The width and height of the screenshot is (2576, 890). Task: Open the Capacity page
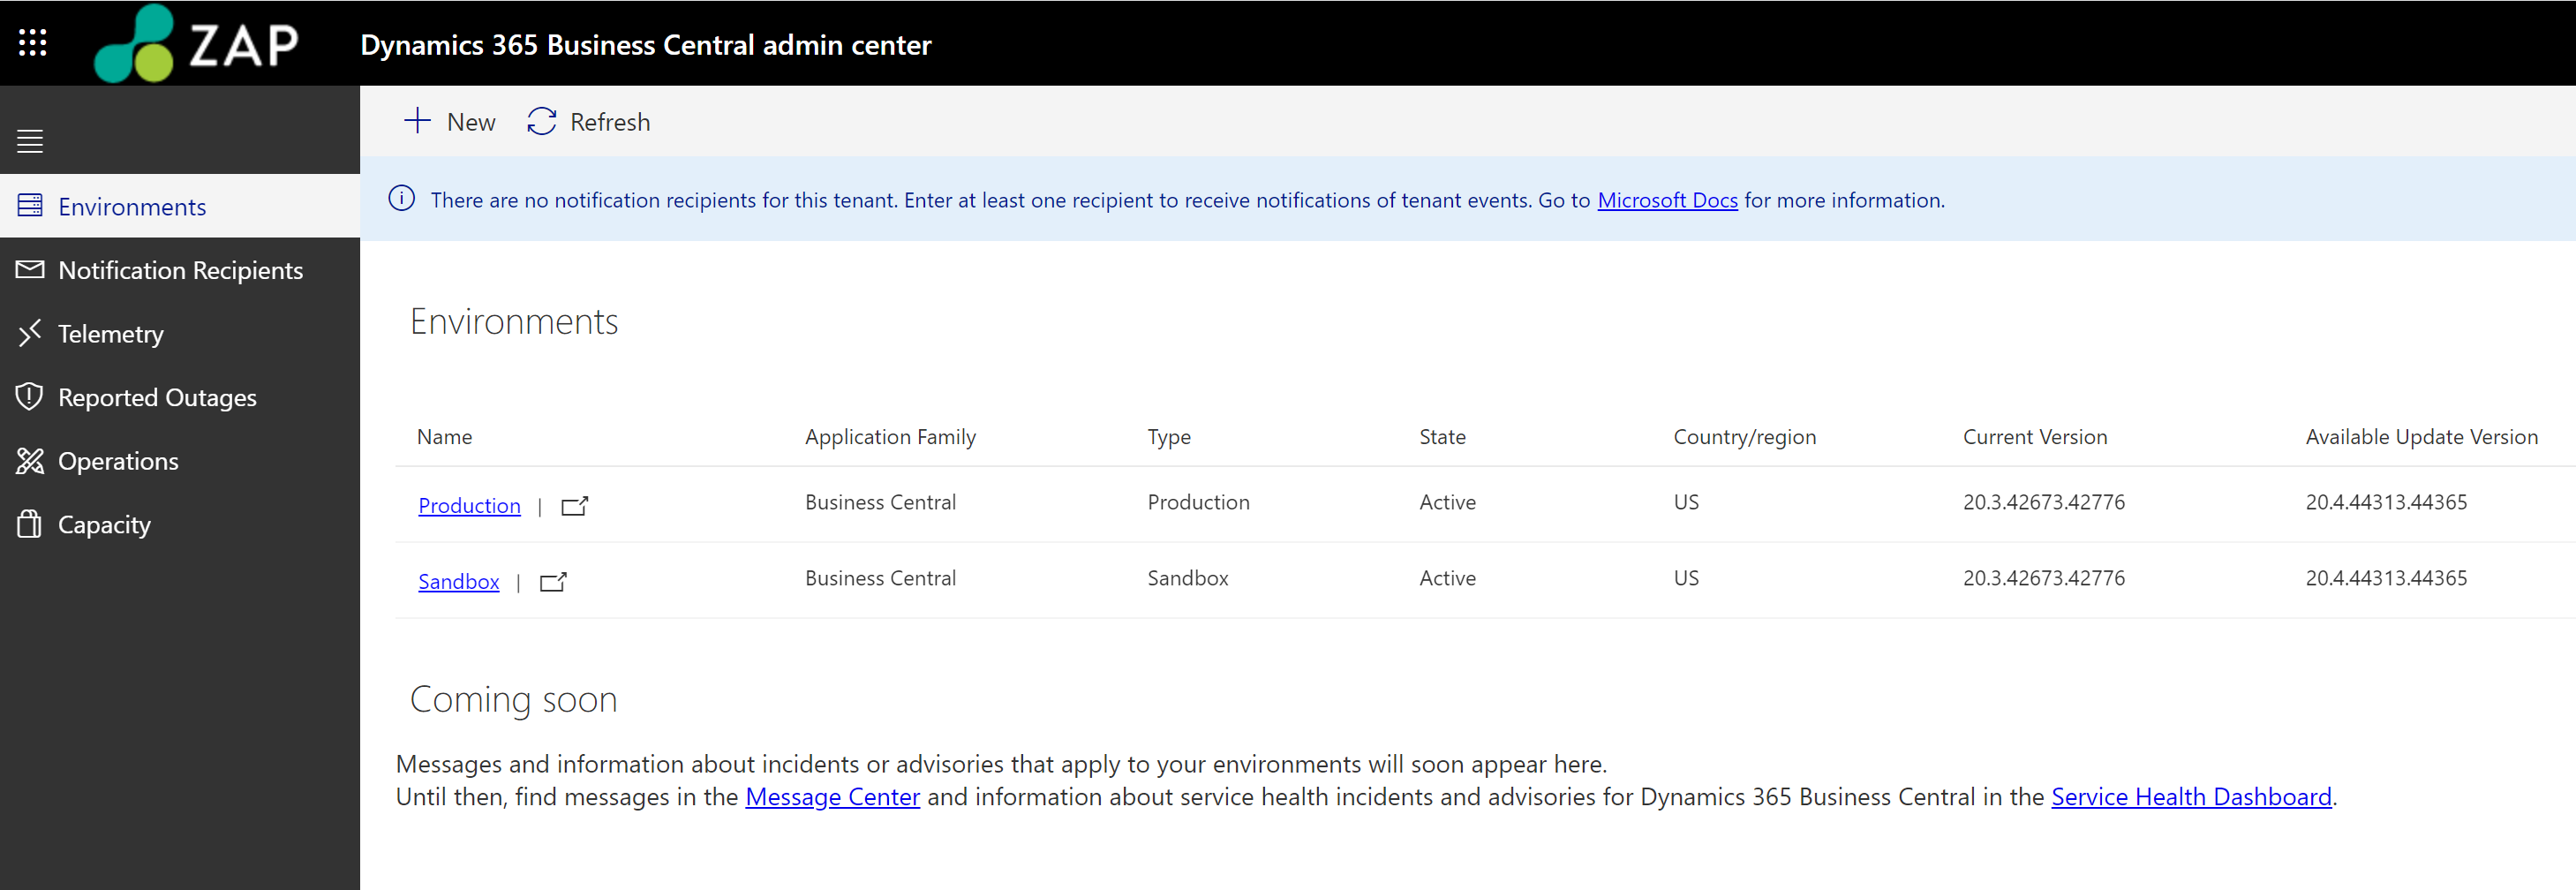point(180,524)
